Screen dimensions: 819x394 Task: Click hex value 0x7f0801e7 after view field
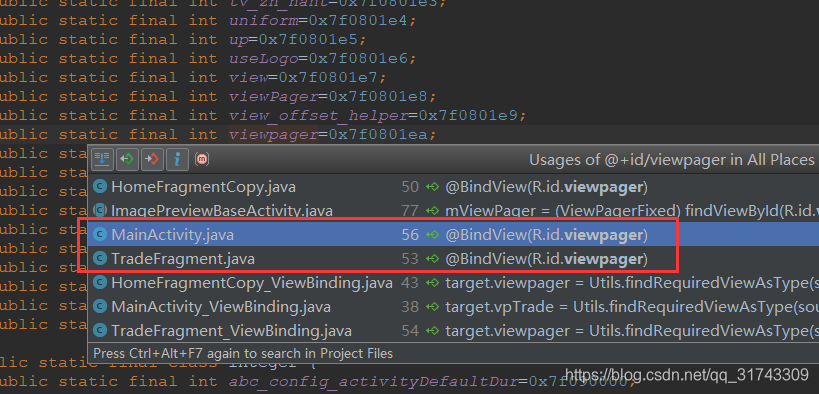[328, 77]
